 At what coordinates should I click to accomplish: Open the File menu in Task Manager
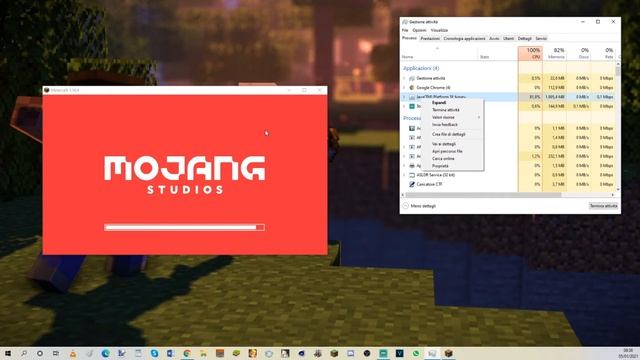click(x=405, y=30)
